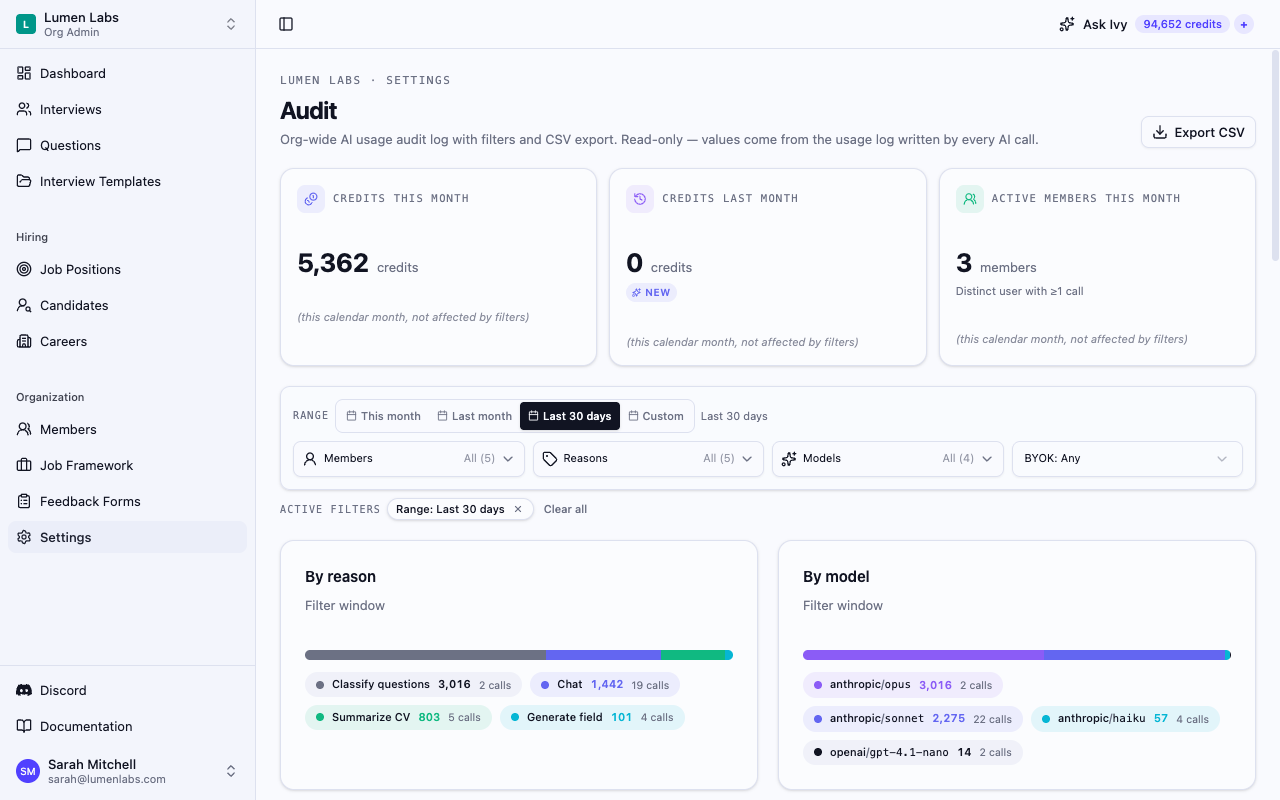
Task: Click the Active Members card people icon
Action: [x=970, y=199]
